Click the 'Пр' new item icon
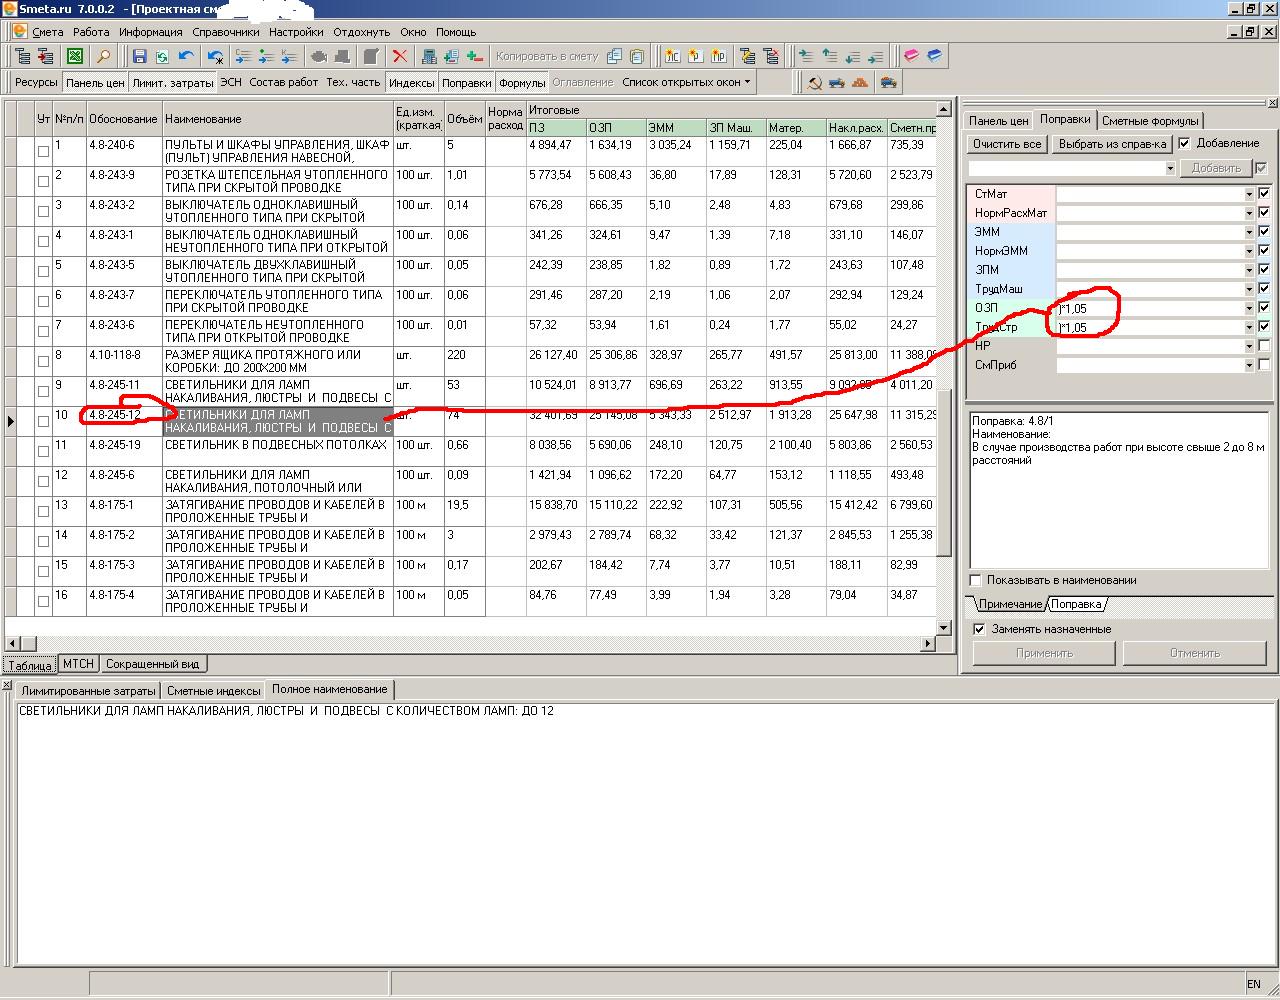Screen dimensions: 1280x1000 (718, 56)
